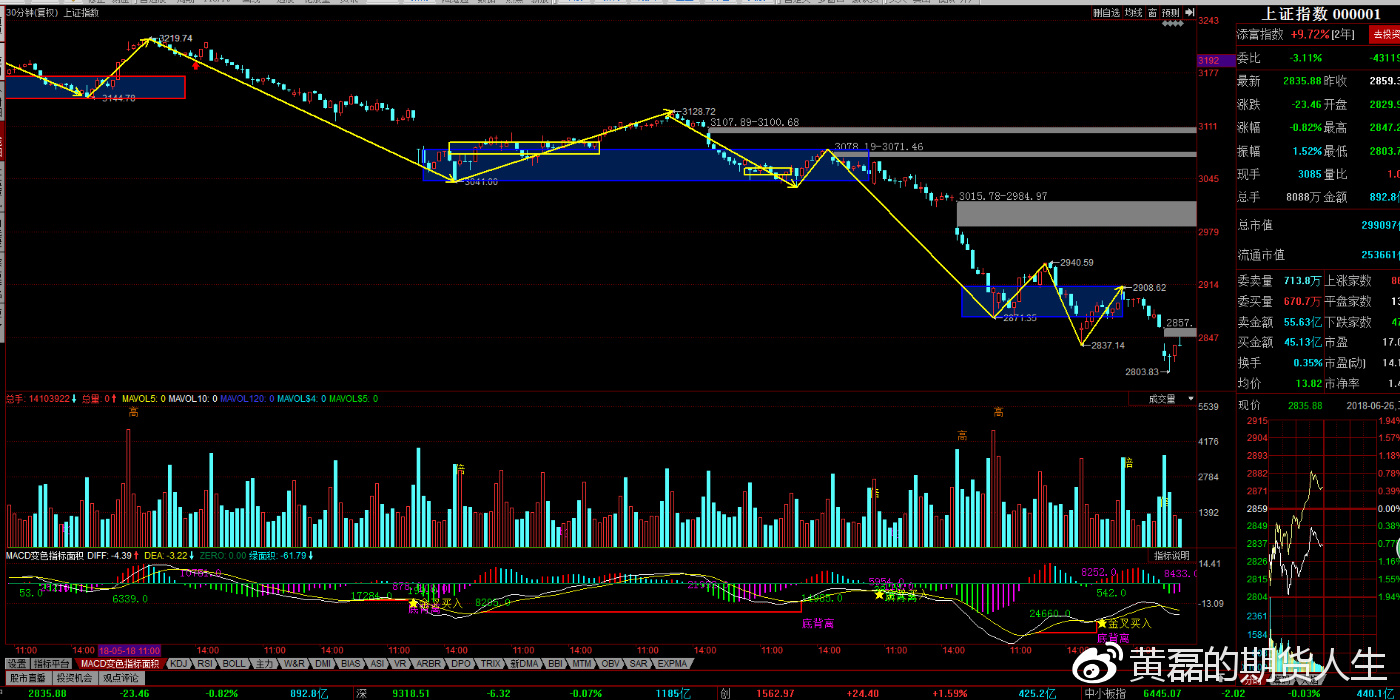Viewport: 1400px width, 700px height.
Task: Open the 指标平台 indicator platform
Action: coord(53,663)
